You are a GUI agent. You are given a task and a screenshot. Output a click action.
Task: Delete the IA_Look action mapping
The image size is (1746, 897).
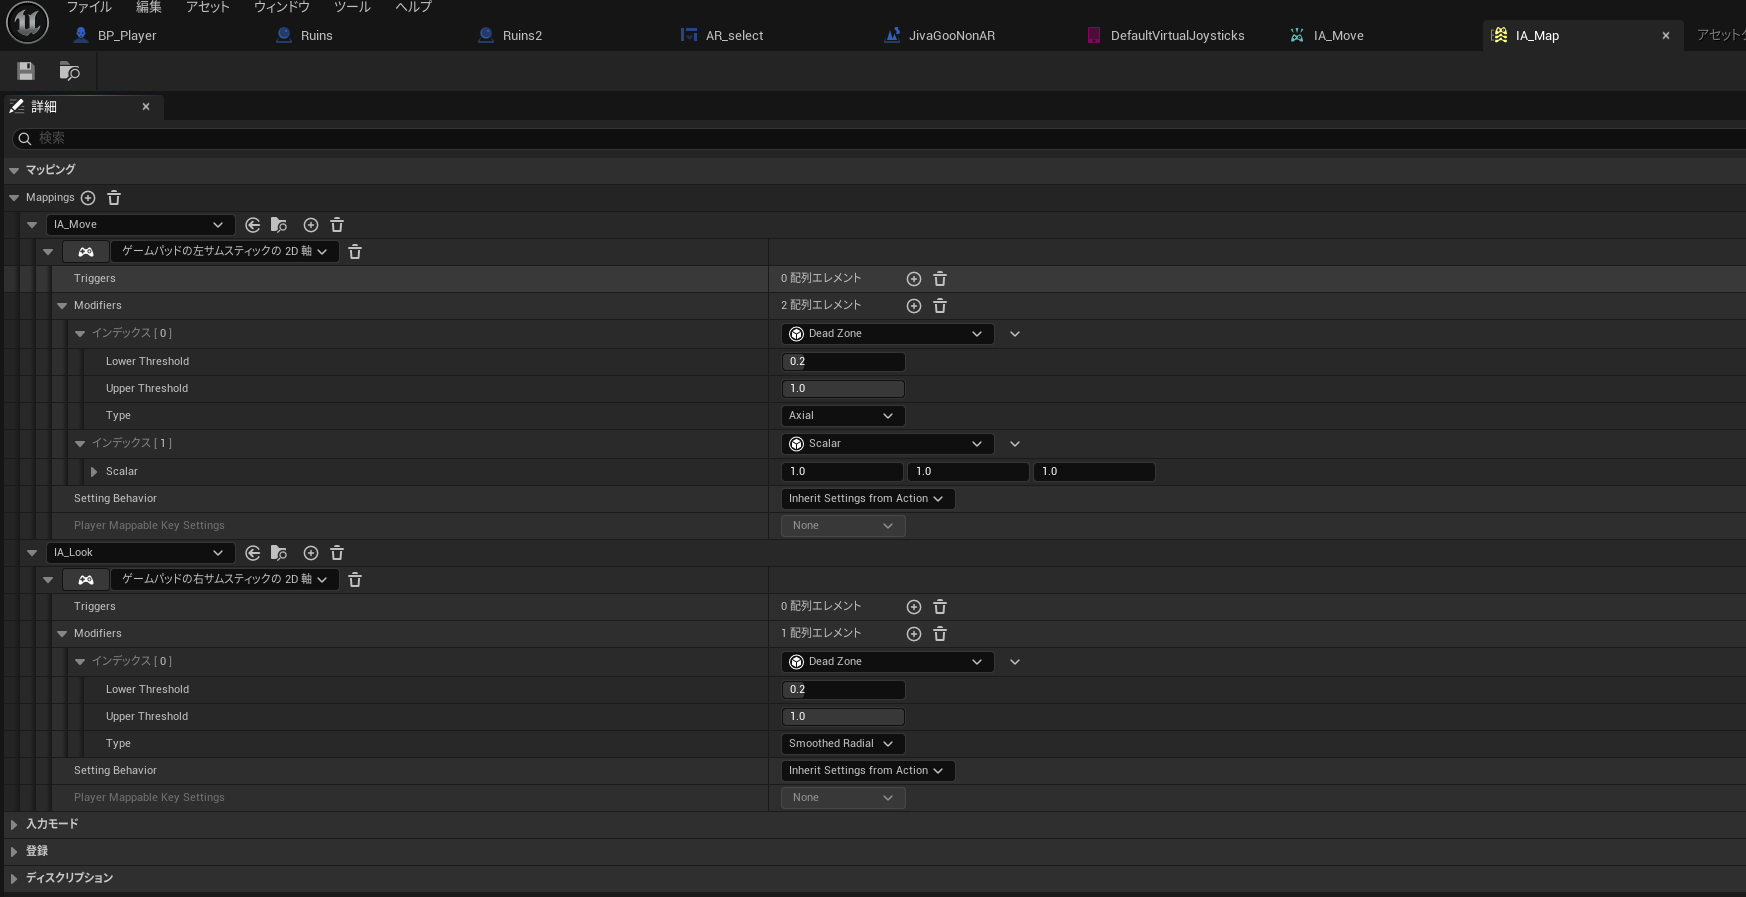[x=337, y=553]
